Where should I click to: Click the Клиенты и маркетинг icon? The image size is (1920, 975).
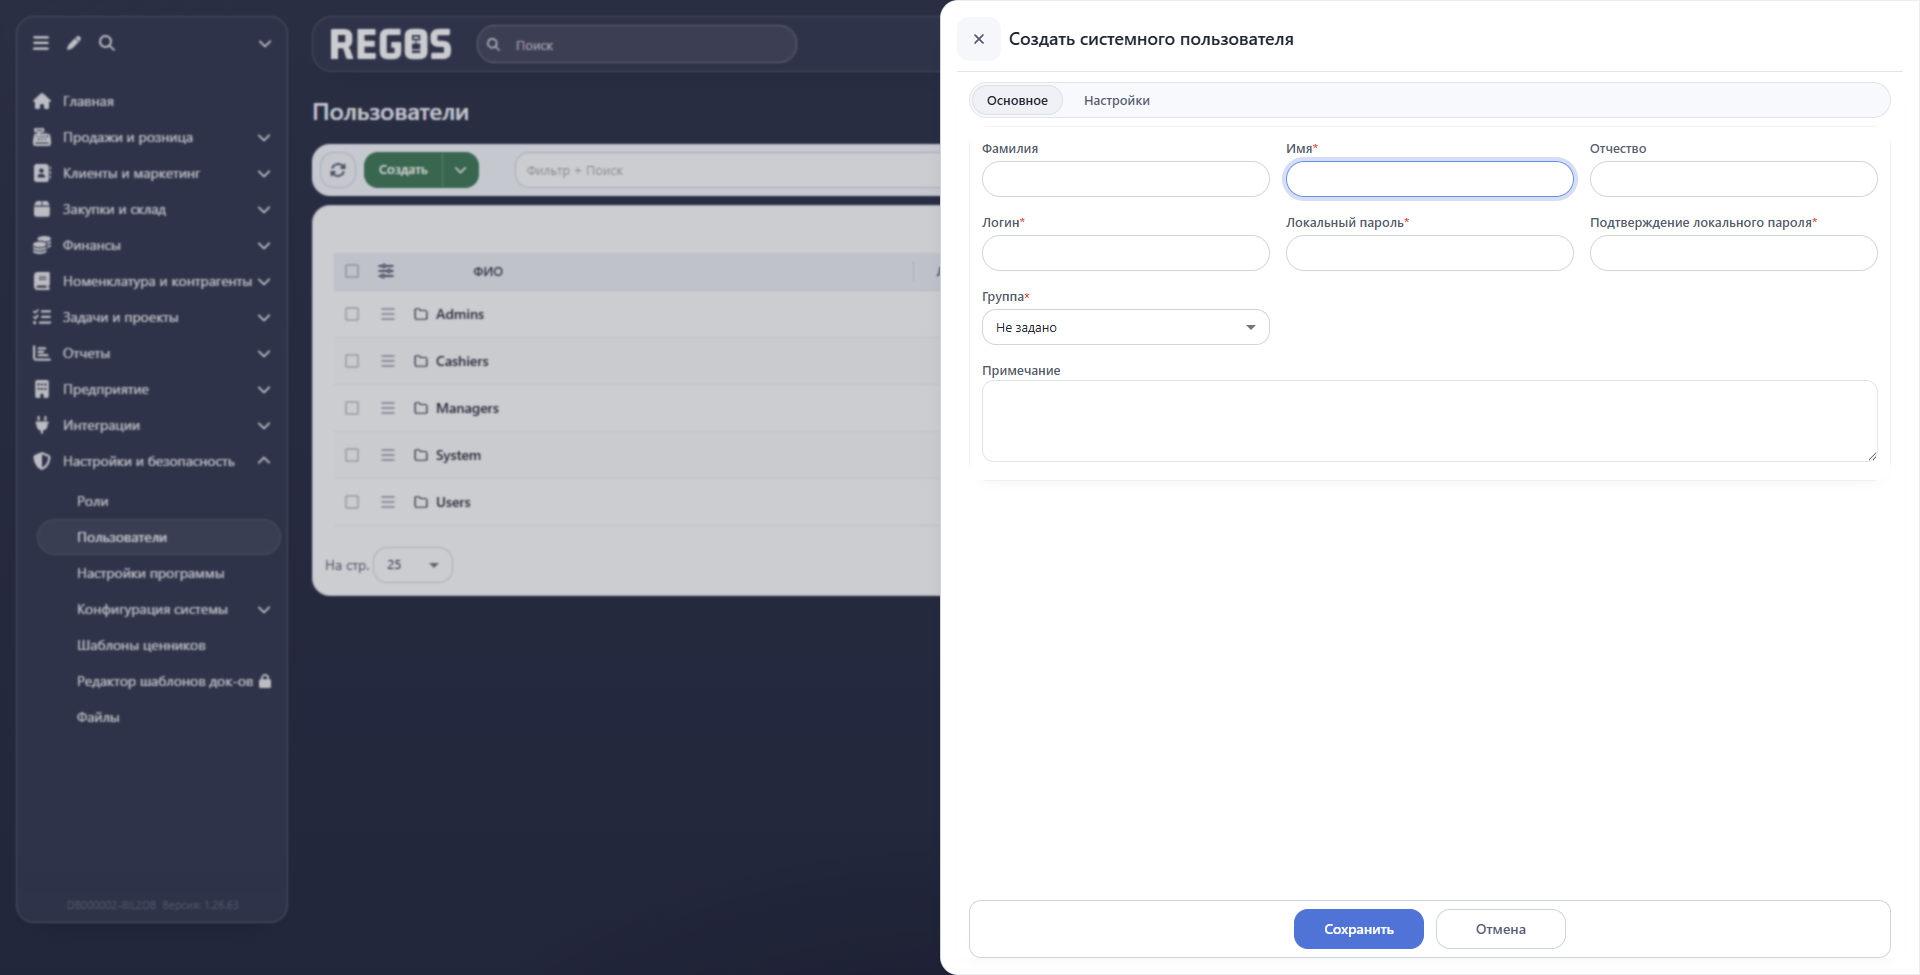coord(42,173)
